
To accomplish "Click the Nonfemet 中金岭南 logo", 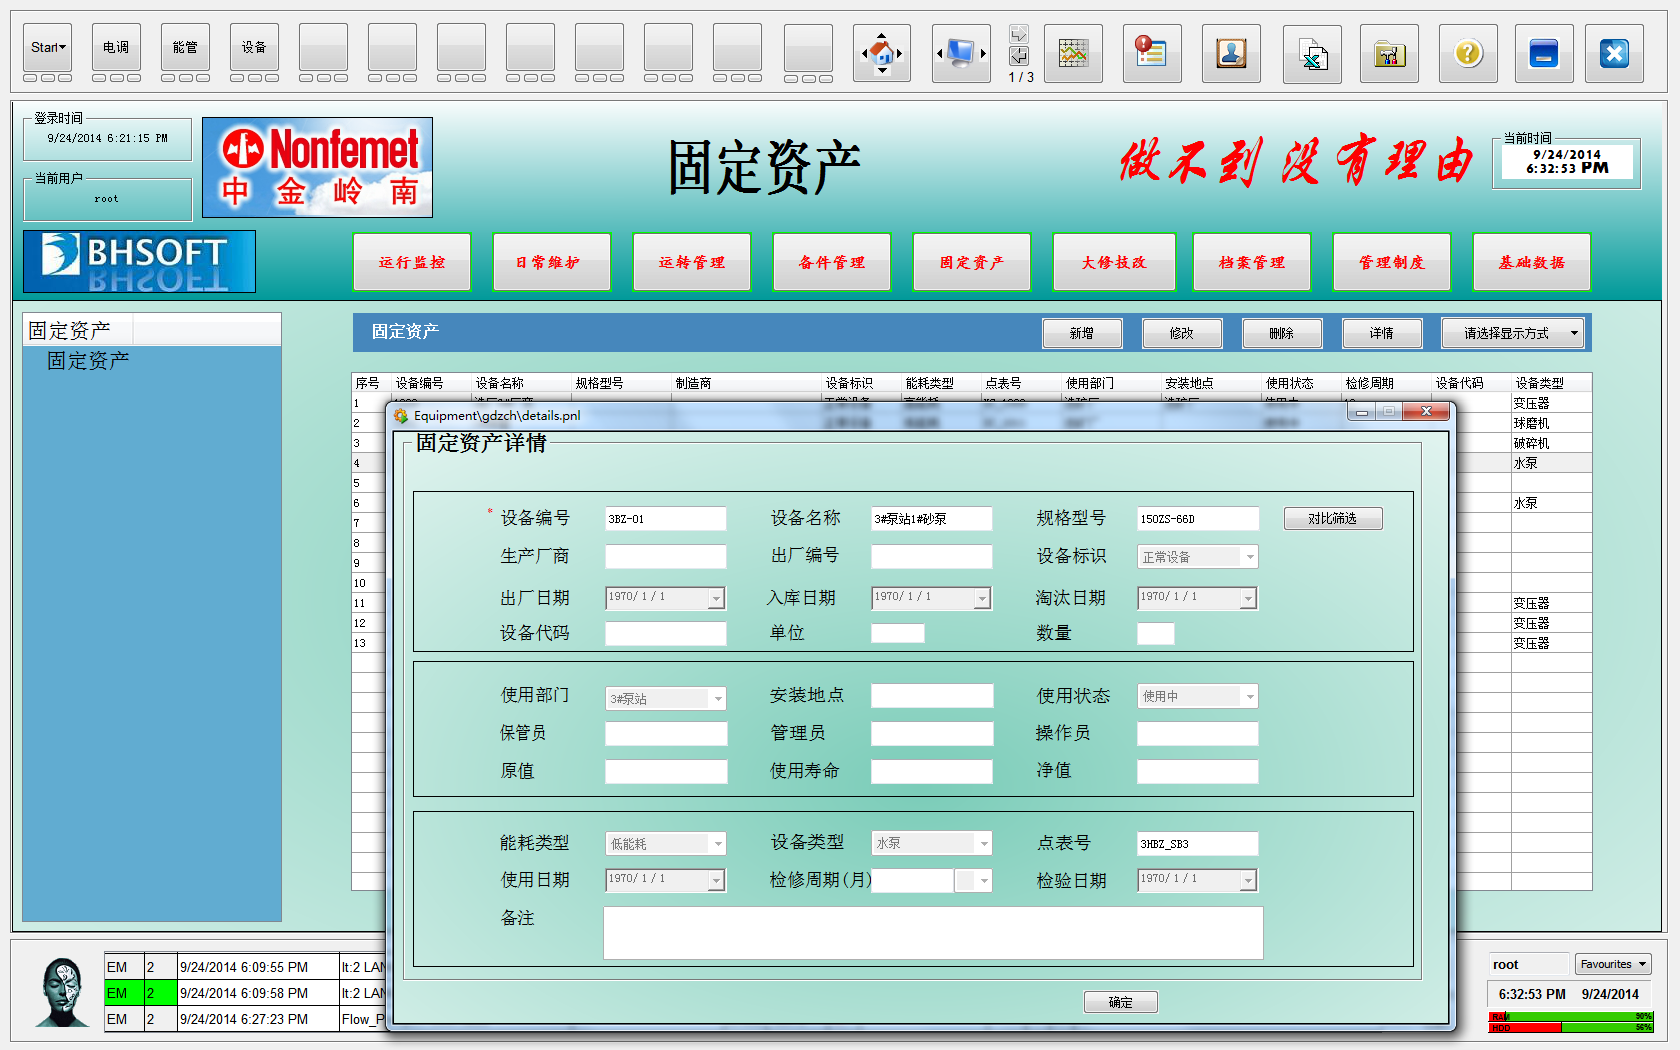I will tap(317, 167).
